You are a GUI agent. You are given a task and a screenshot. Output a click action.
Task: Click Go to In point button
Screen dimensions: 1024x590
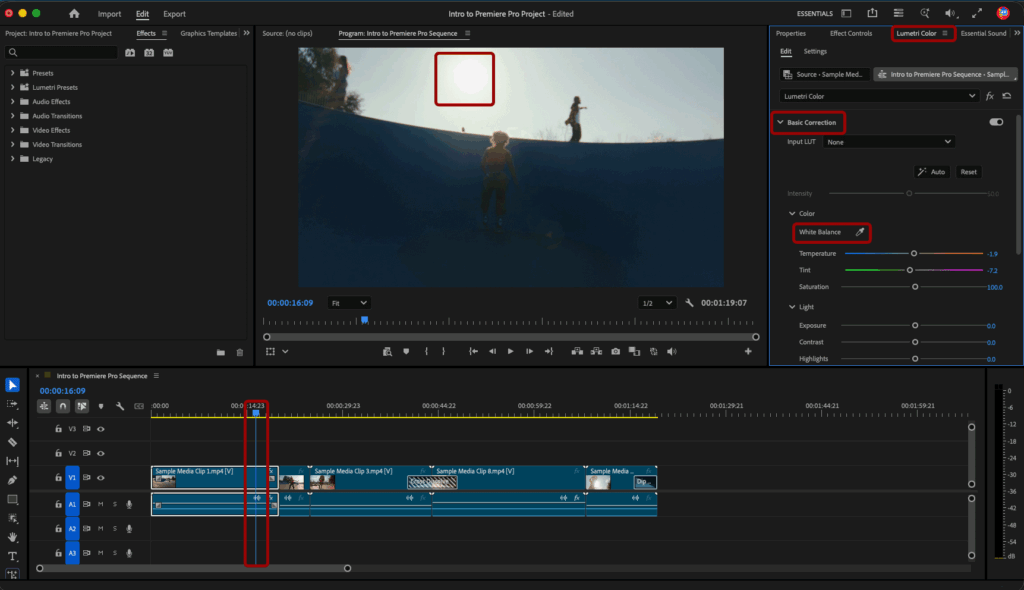pos(473,352)
